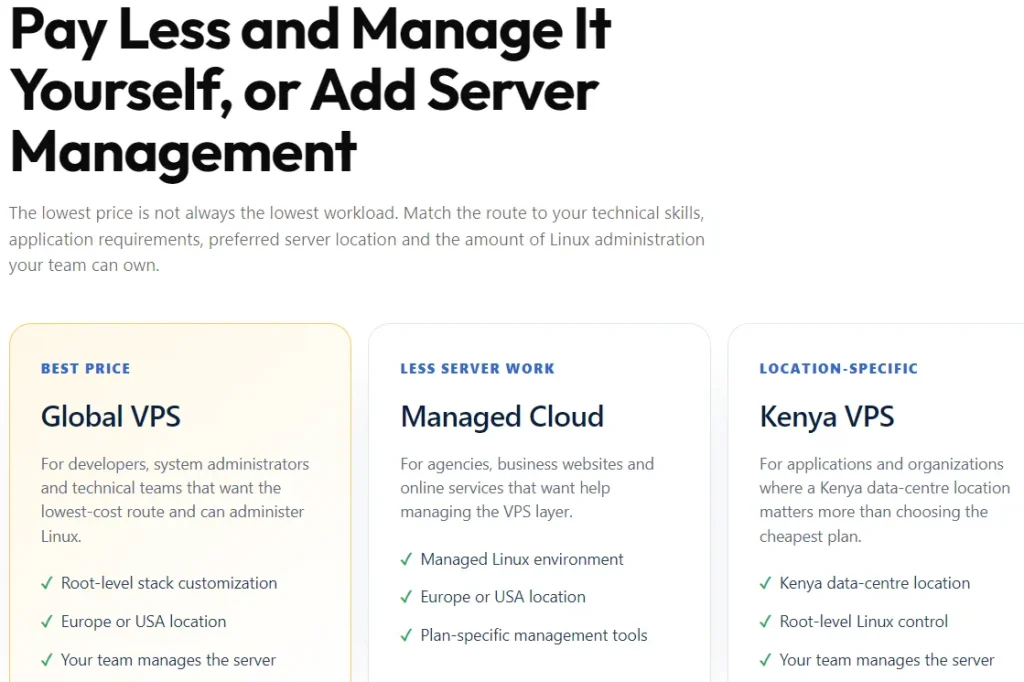The width and height of the screenshot is (1024, 682).
Task: Select the Global VPS card heading
Action: point(110,417)
